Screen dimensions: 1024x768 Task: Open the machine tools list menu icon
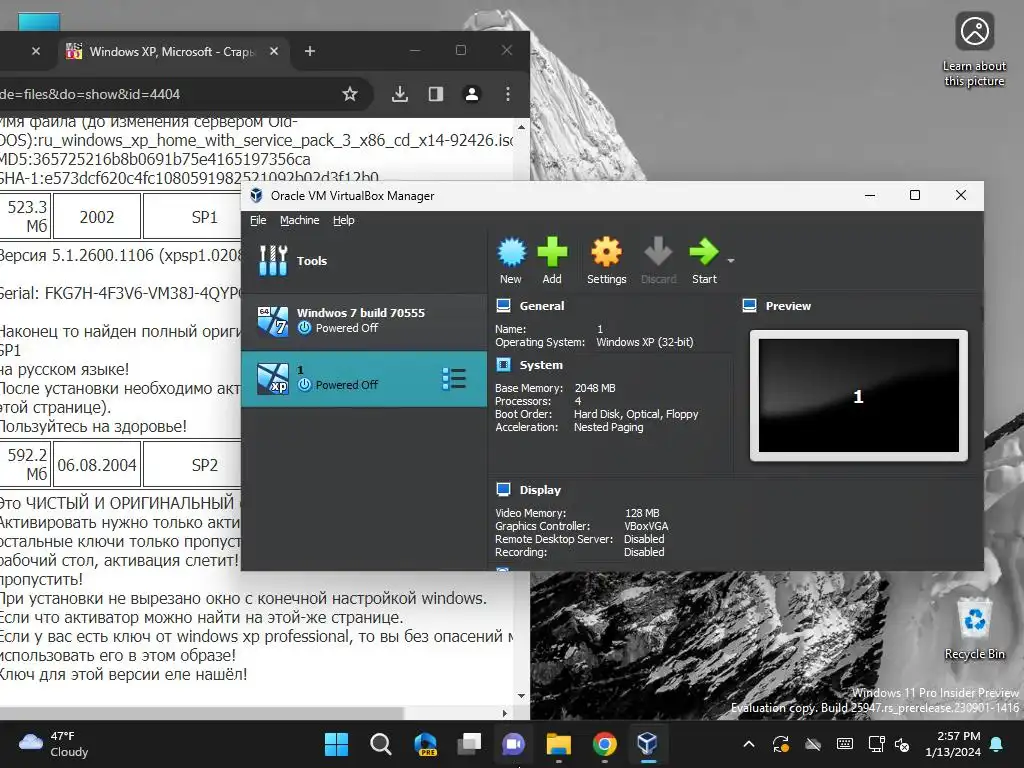pyautogui.click(x=454, y=379)
